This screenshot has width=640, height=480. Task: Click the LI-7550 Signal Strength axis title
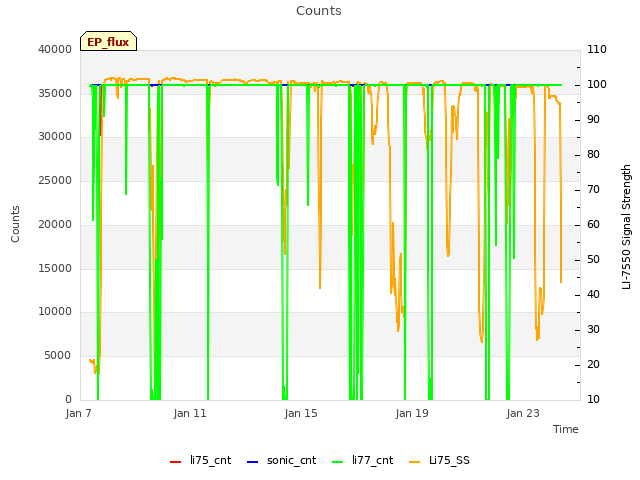tap(626, 227)
